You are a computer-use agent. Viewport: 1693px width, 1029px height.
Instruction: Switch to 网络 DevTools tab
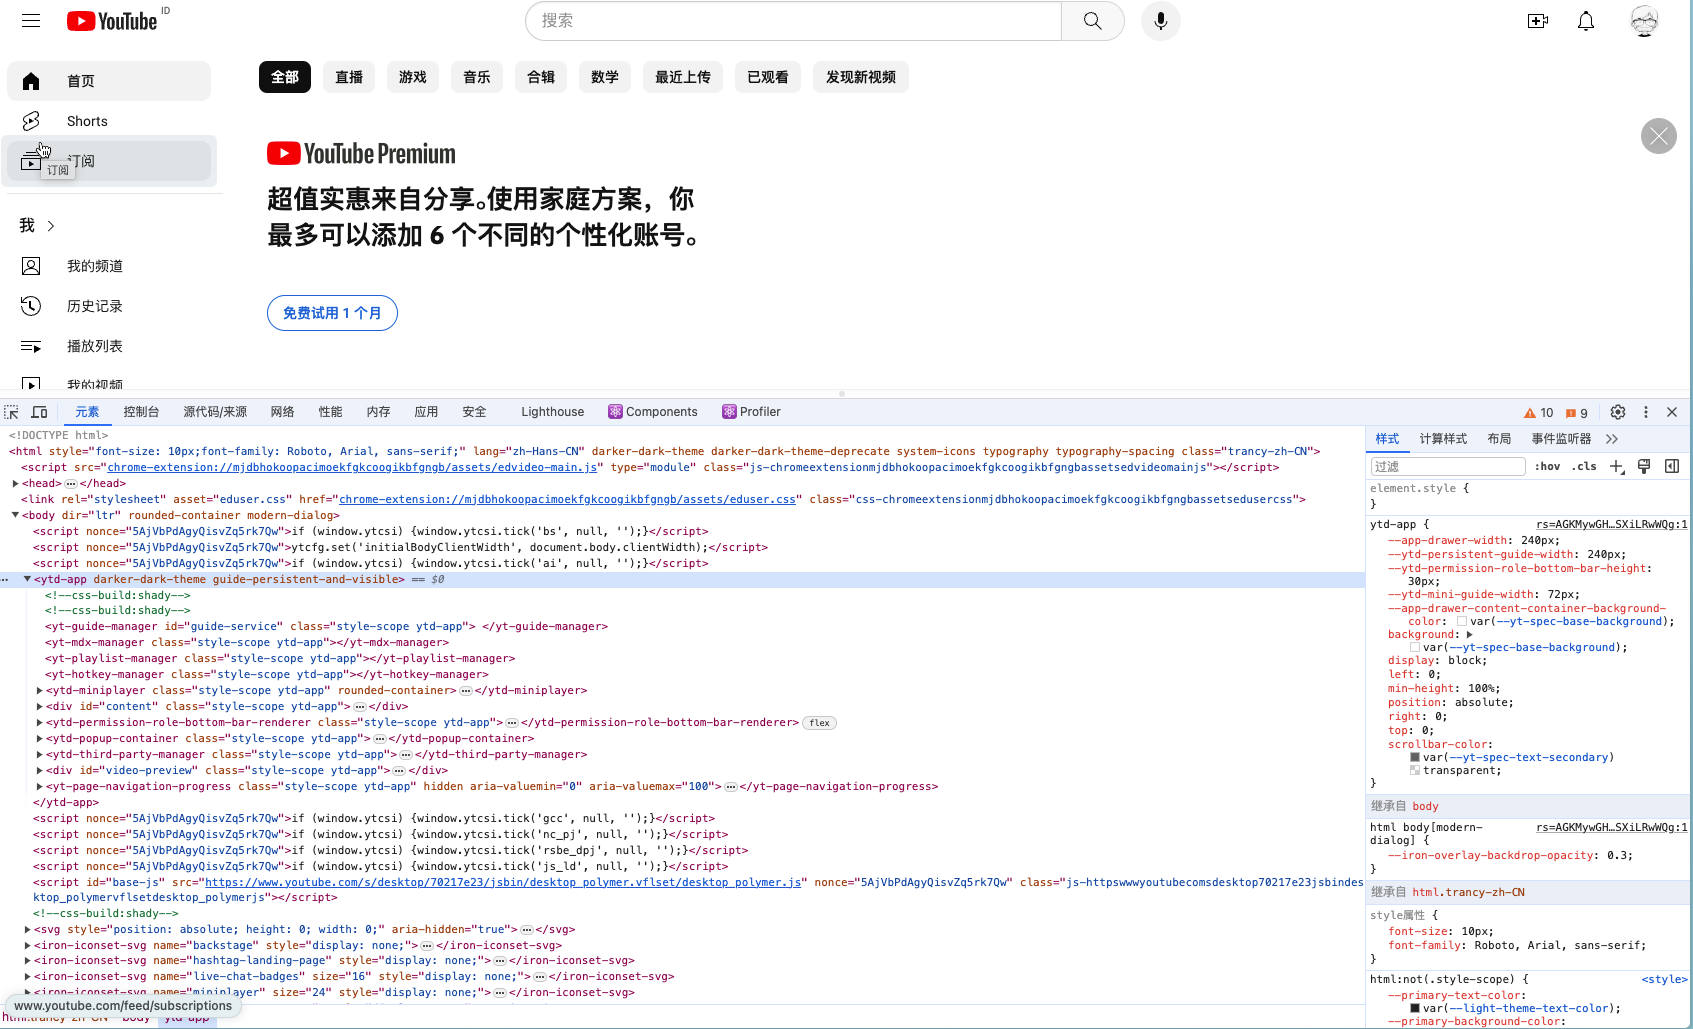coord(282,412)
